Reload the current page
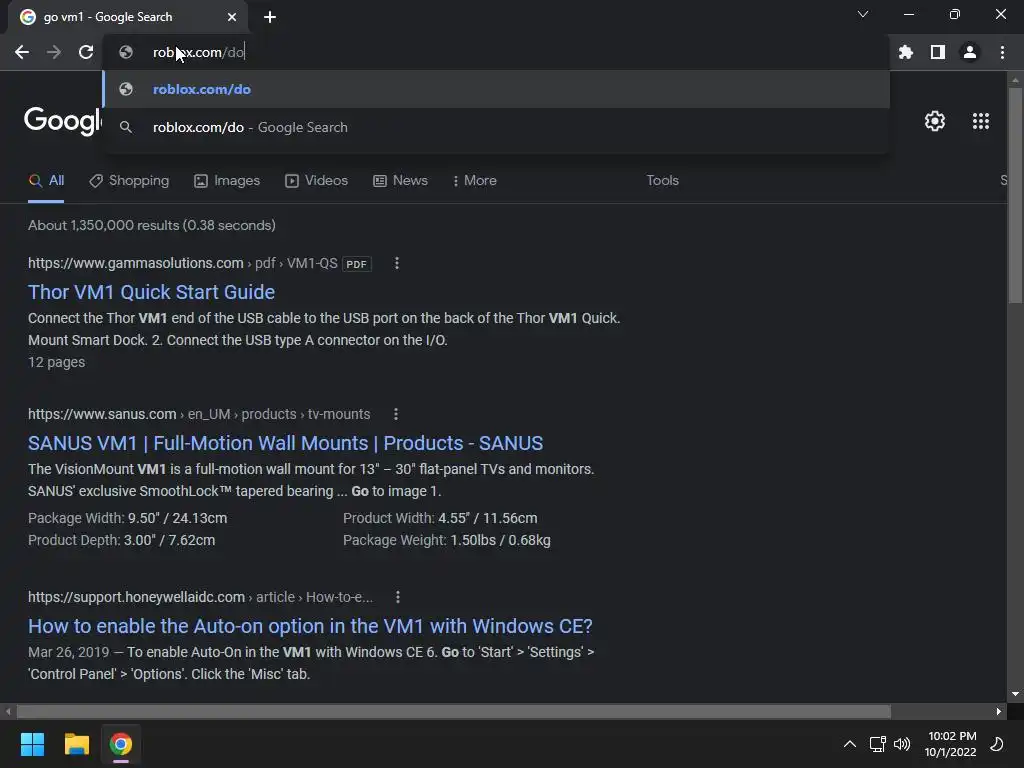The height and width of the screenshot is (768, 1024). coord(86,52)
